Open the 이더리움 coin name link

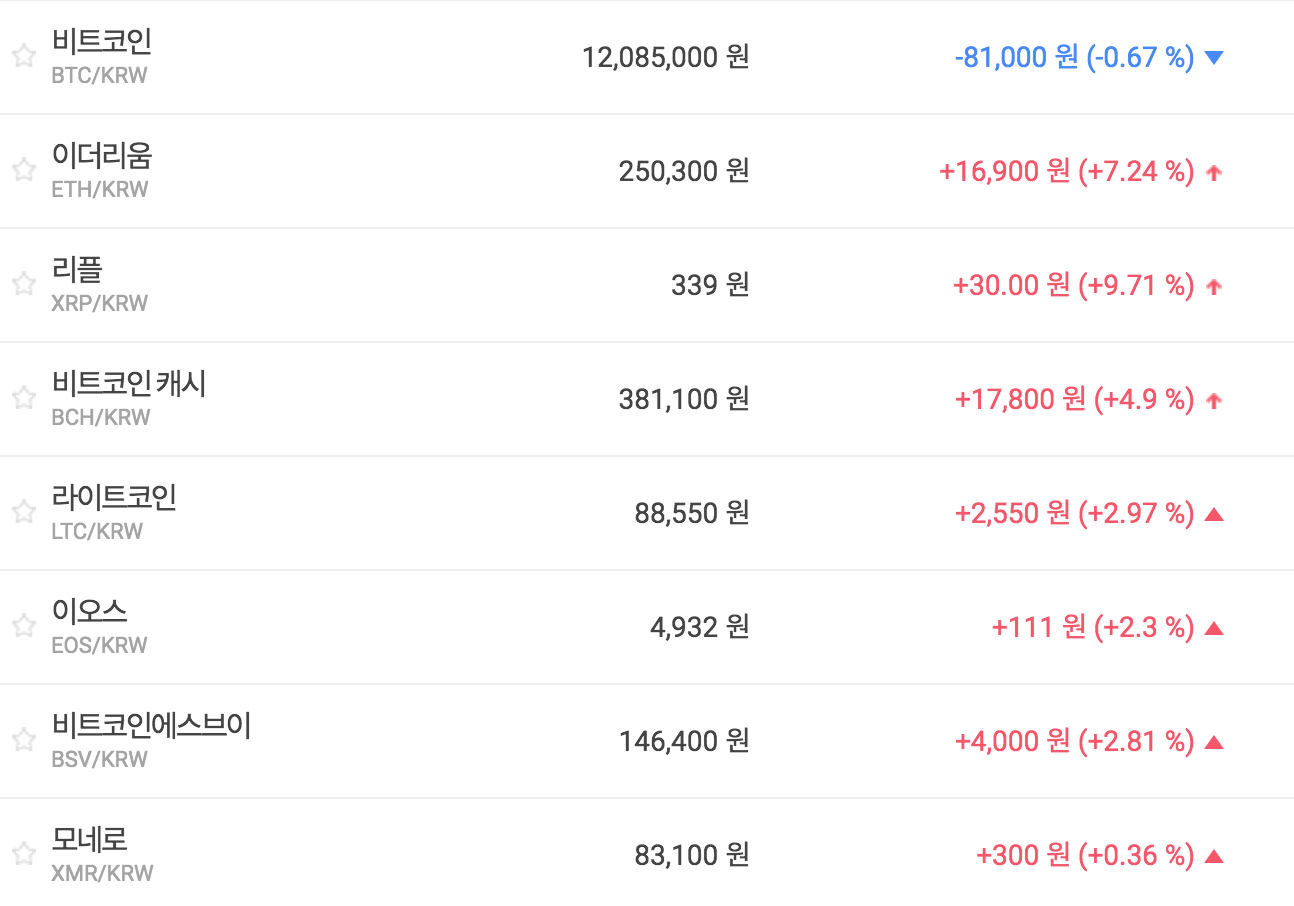click(x=101, y=155)
